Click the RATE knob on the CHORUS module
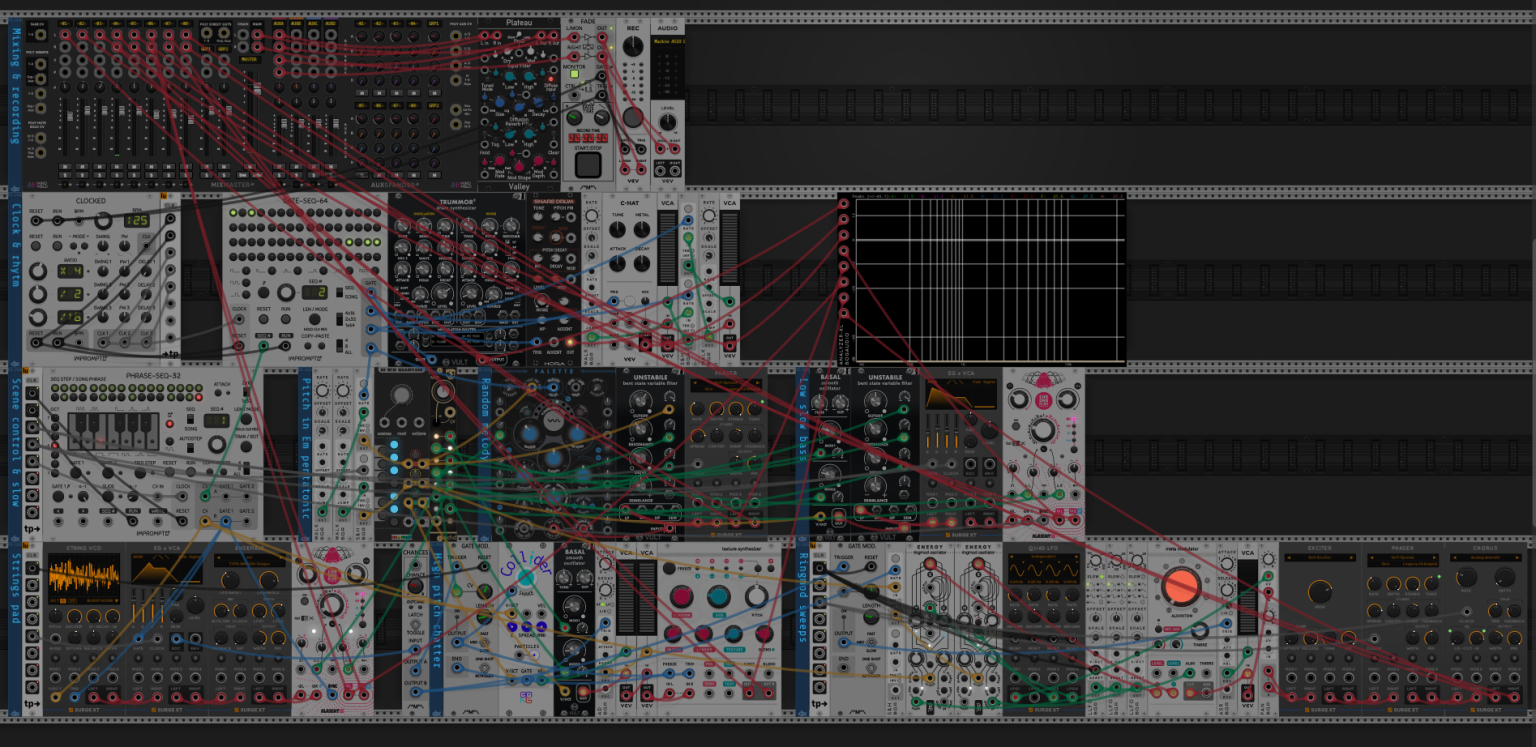Viewport: 1536px width, 747px height. [x=1466, y=579]
